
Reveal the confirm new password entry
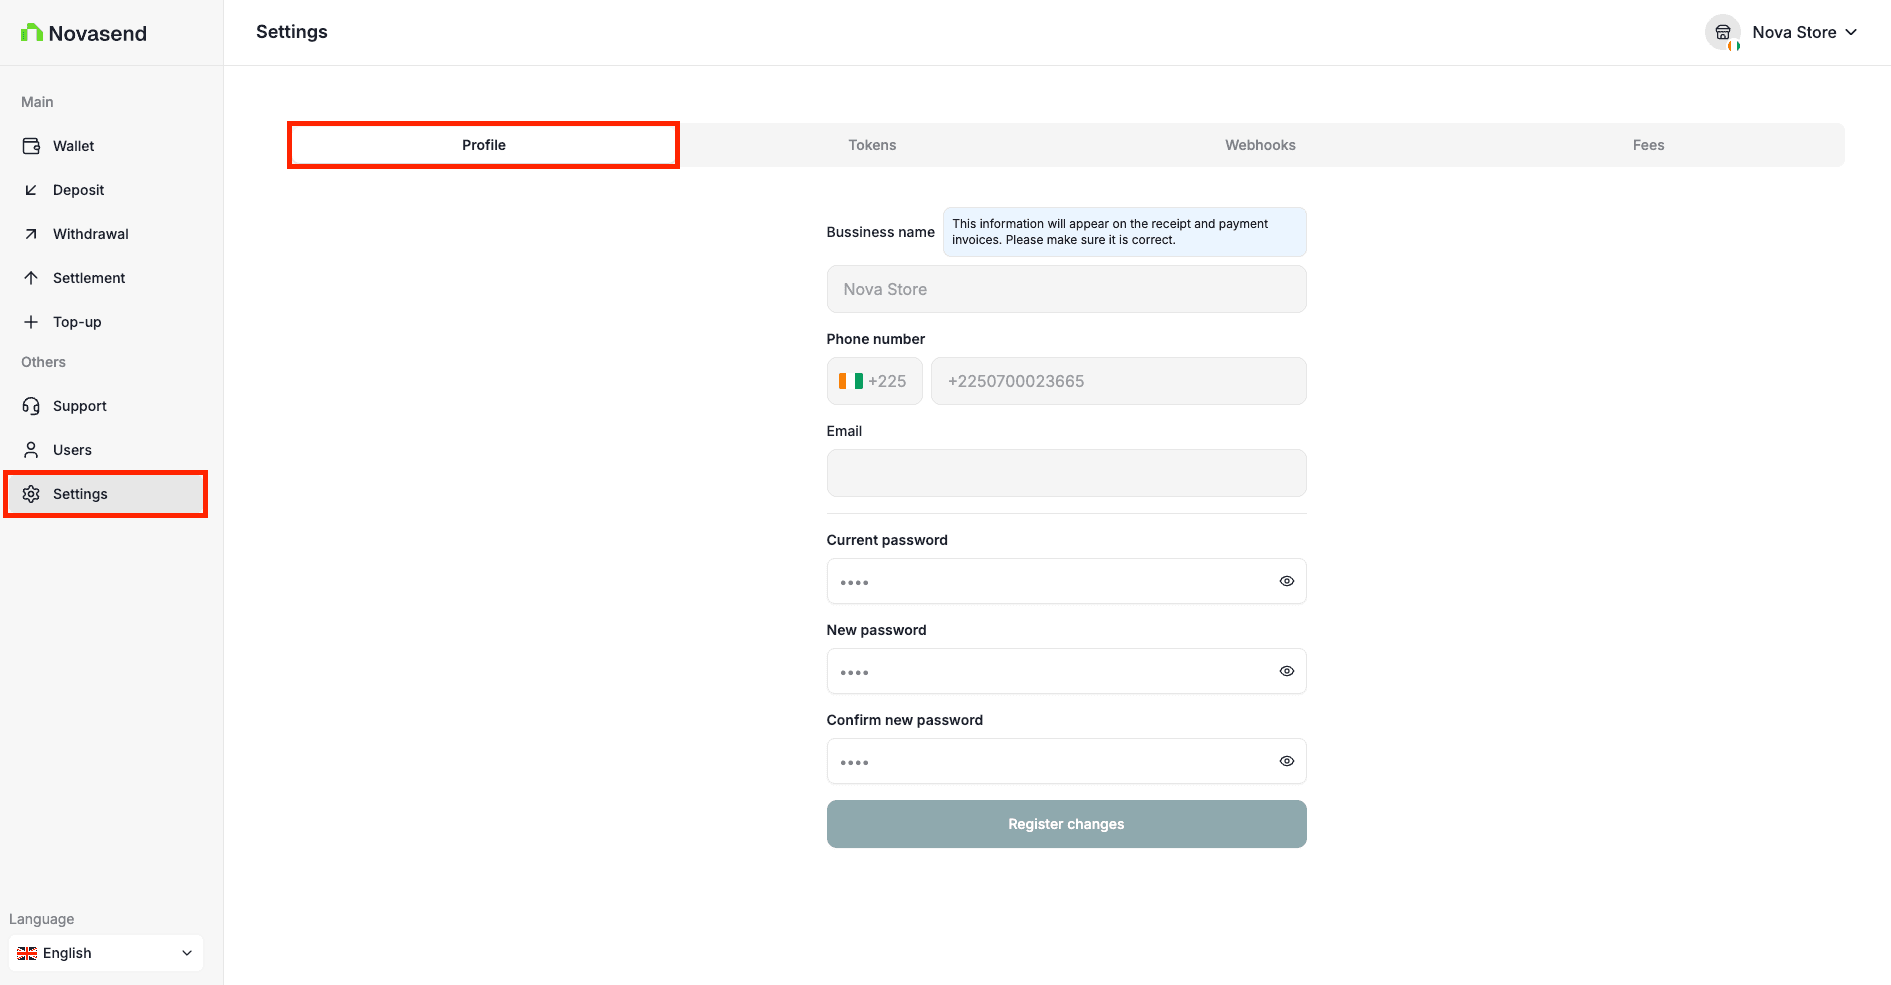click(1286, 761)
